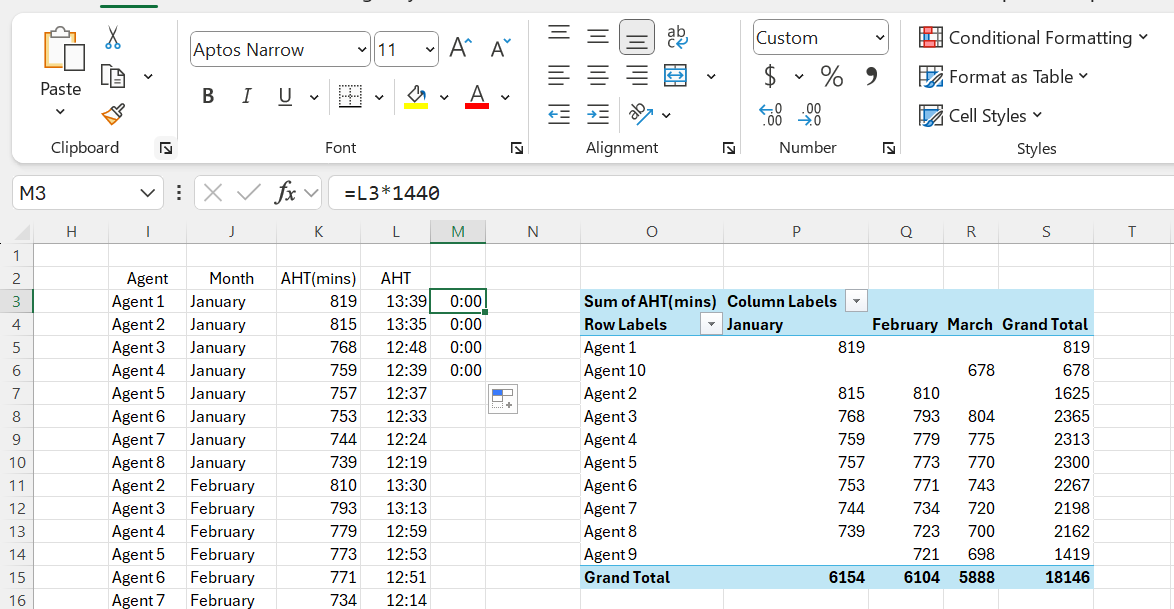The height and width of the screenshot is (609, 1174).
Task: Select the AHT(mins) header cell
Action: click(318, 279)
